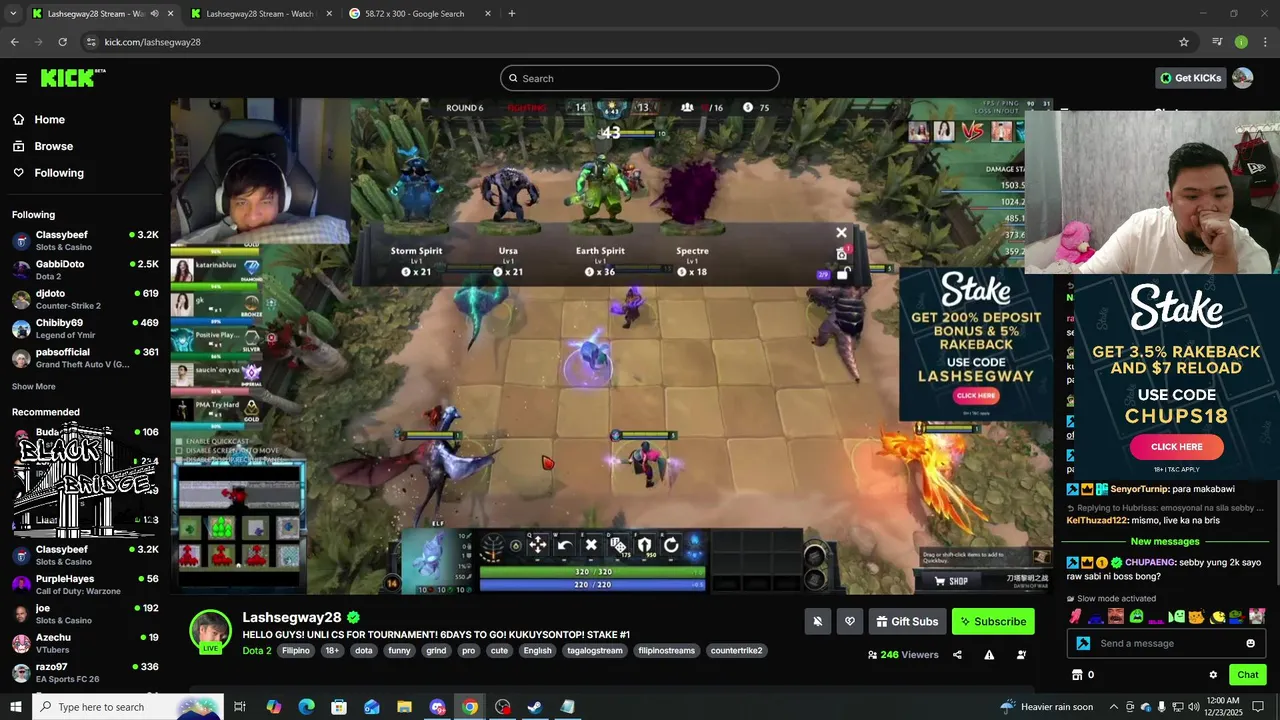Open the hamburger sidebar menu
The image size is (1280, 720).
(x=21, y=78)
